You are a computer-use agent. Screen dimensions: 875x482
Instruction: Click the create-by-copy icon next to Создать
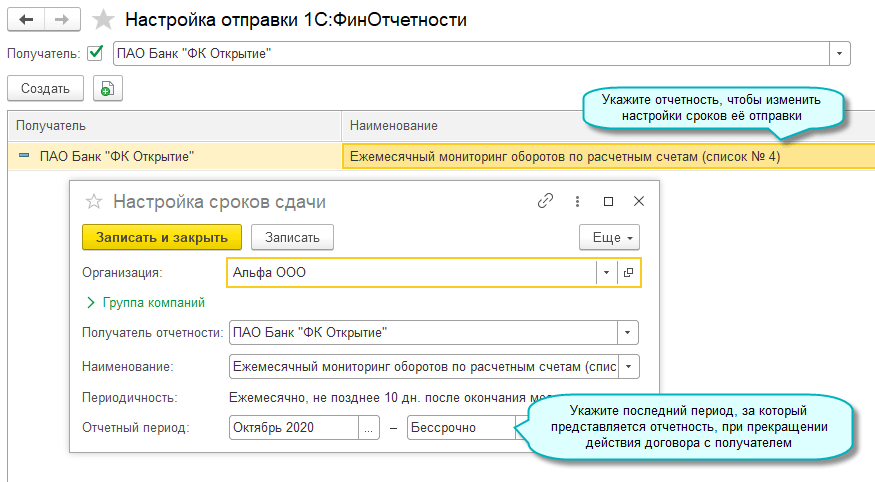click(x=107, y=88)
